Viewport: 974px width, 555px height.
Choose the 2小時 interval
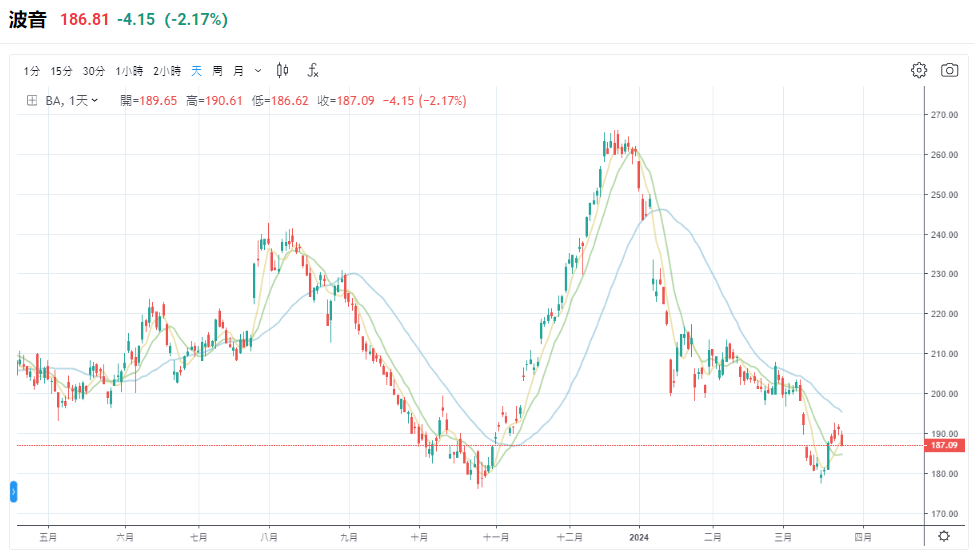pos(167,71)
